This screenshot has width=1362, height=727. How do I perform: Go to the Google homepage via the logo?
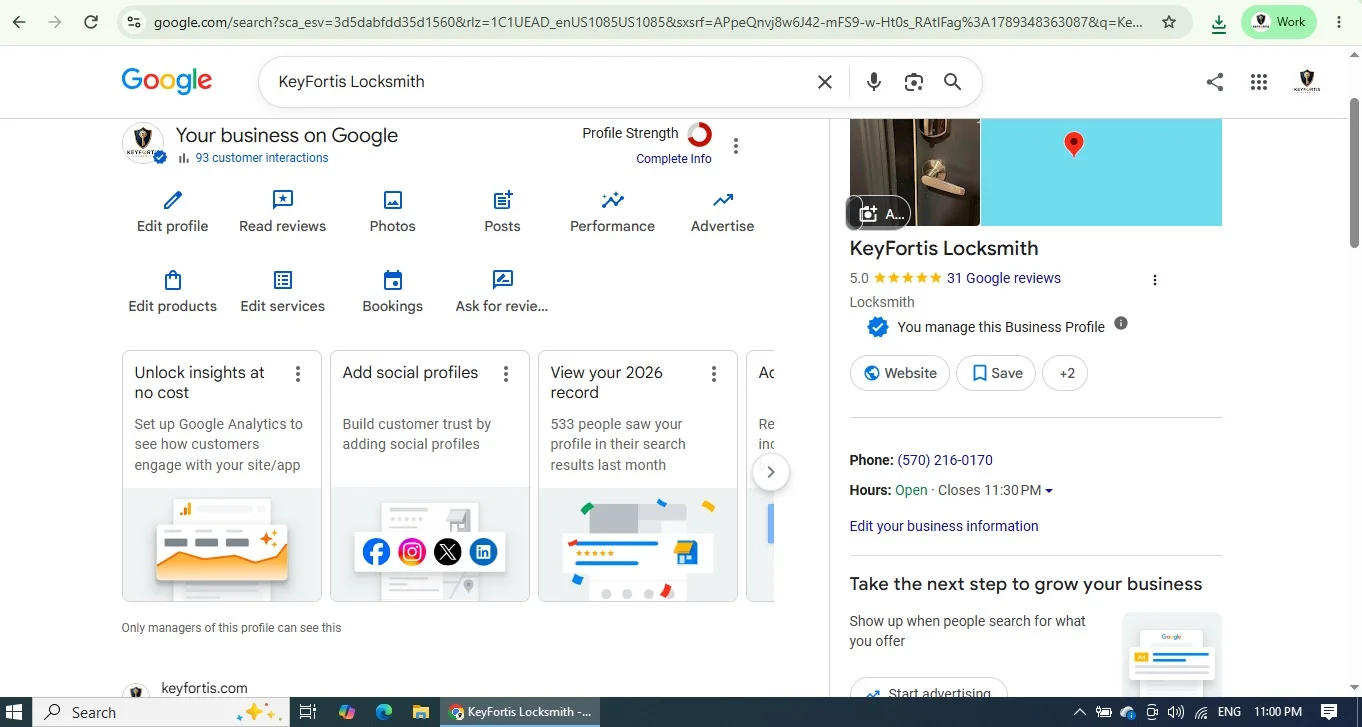pyautogui.click(x=167, y=81)
